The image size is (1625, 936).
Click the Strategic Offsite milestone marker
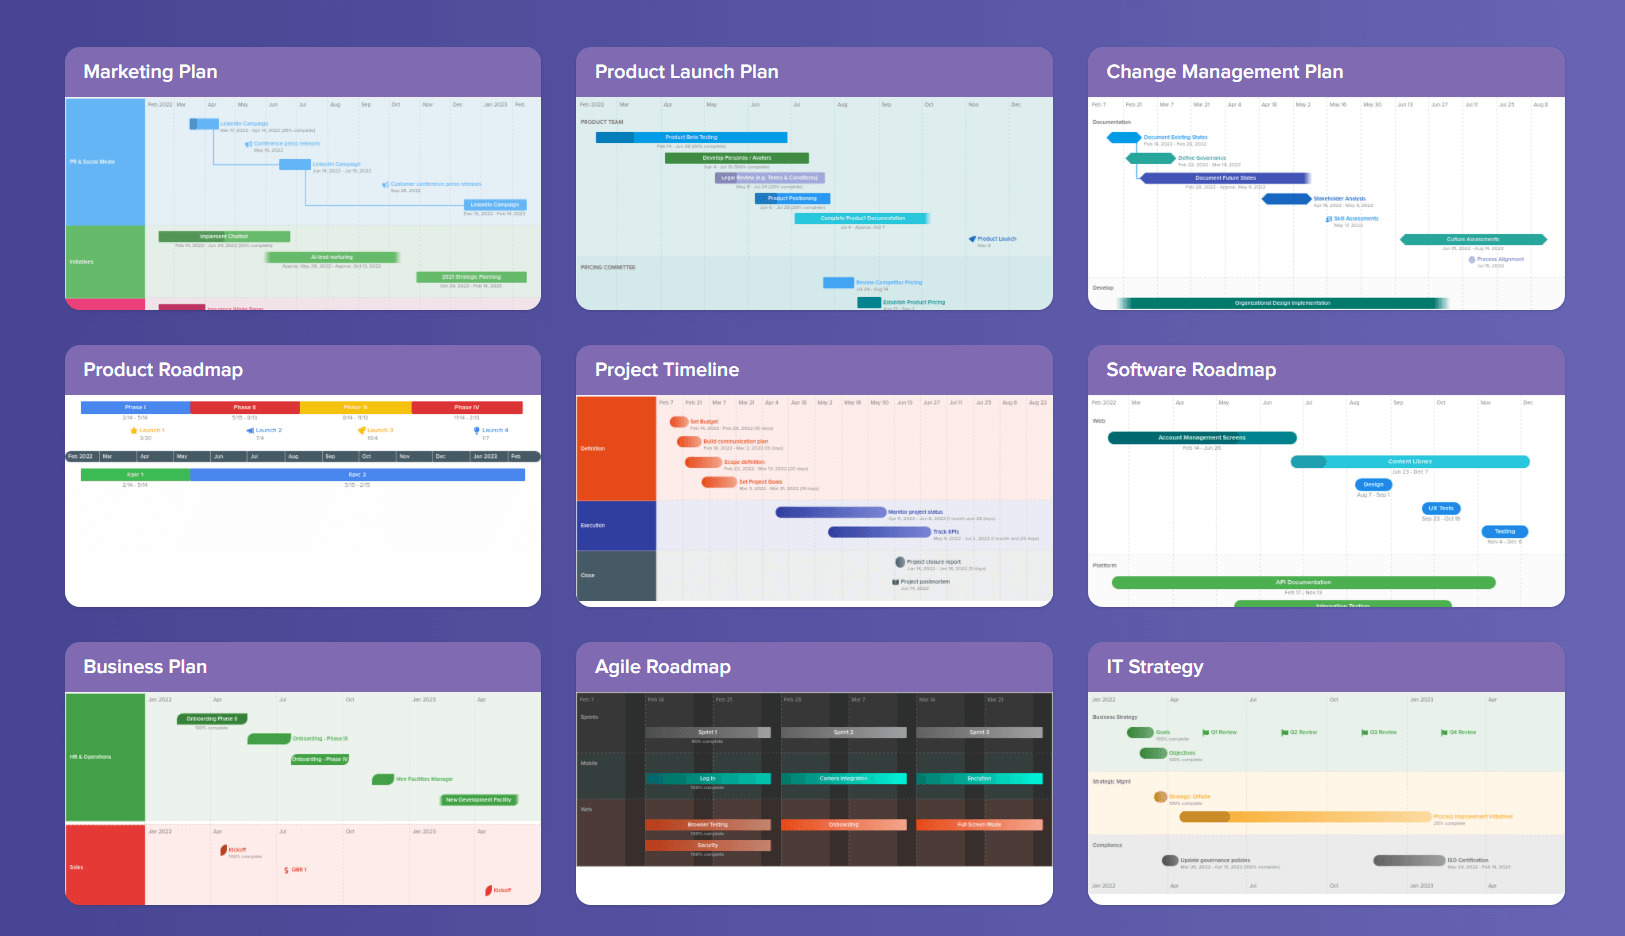tap(1161, 797)
